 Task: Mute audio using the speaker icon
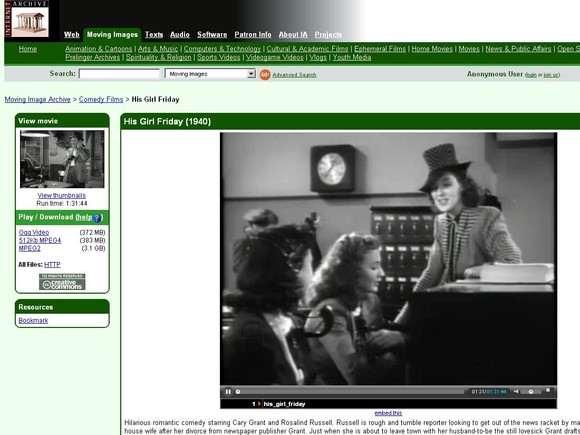(516, 391)
